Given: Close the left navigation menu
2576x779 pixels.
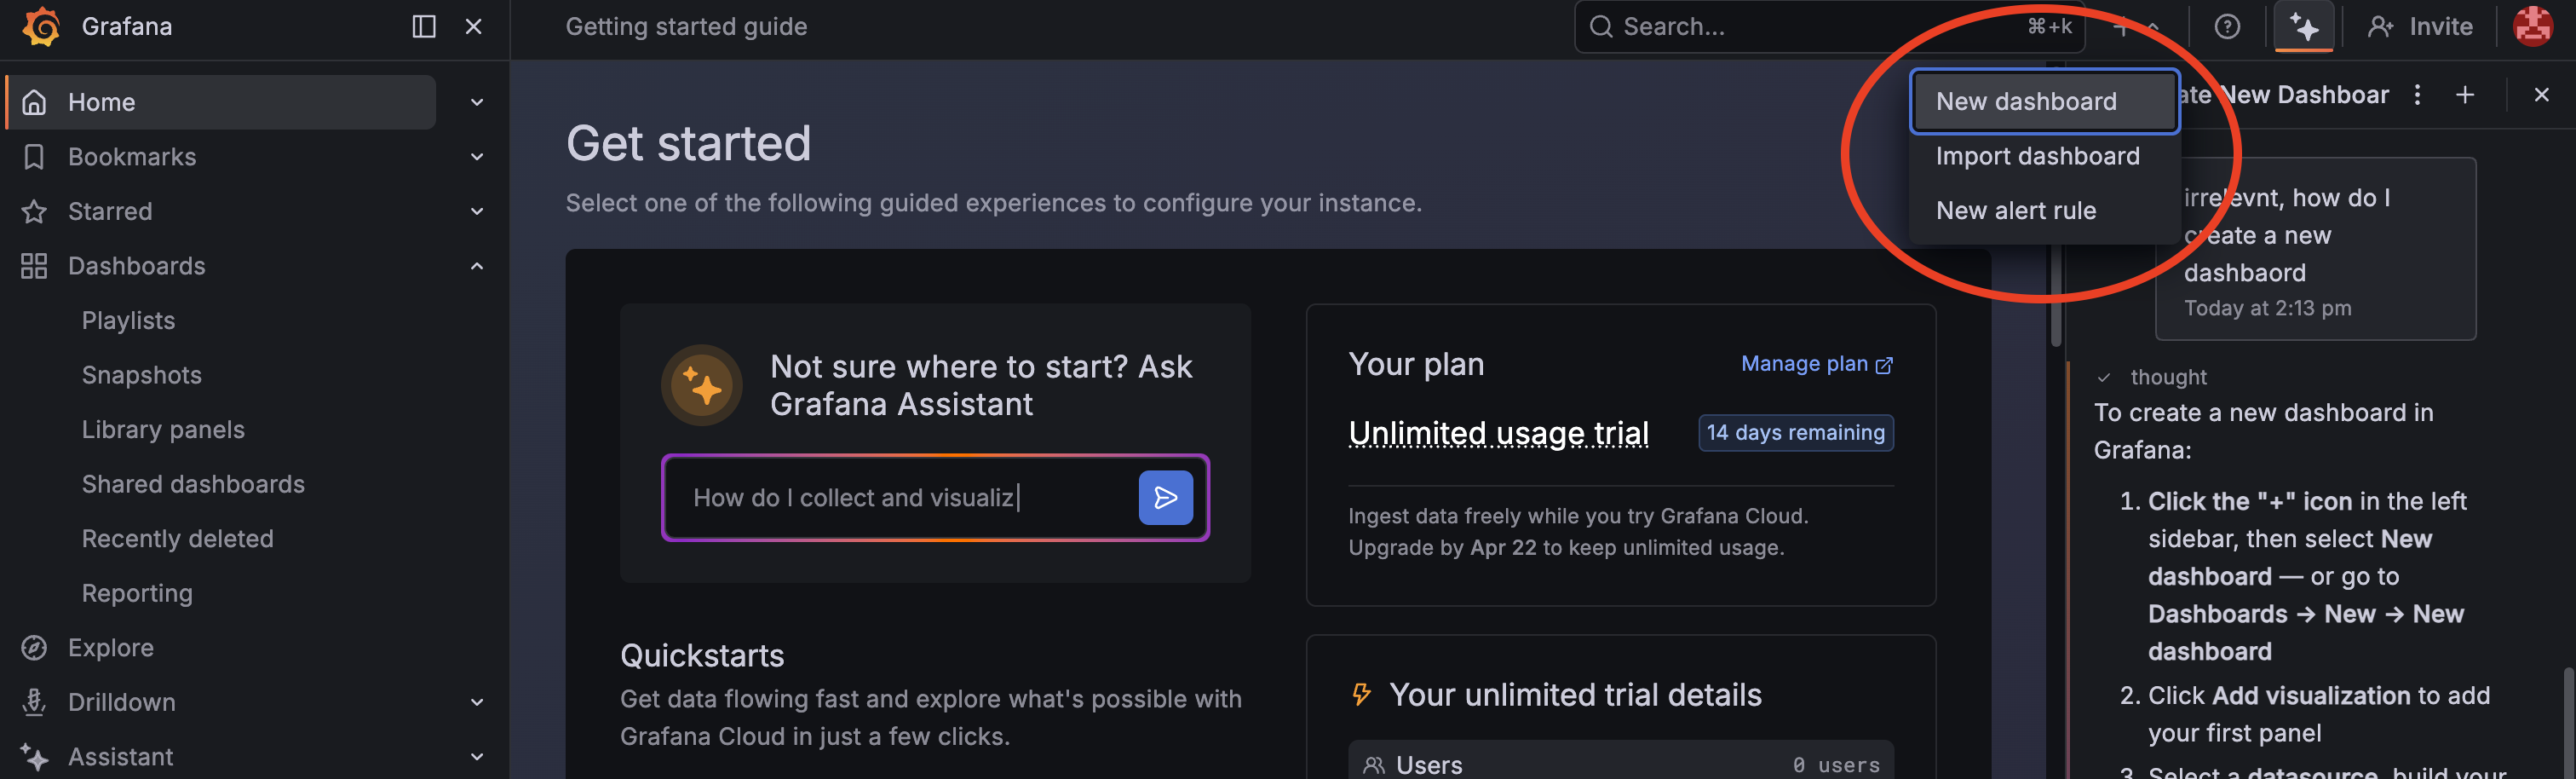Looking at the screenshot, I should pos(474,26).
